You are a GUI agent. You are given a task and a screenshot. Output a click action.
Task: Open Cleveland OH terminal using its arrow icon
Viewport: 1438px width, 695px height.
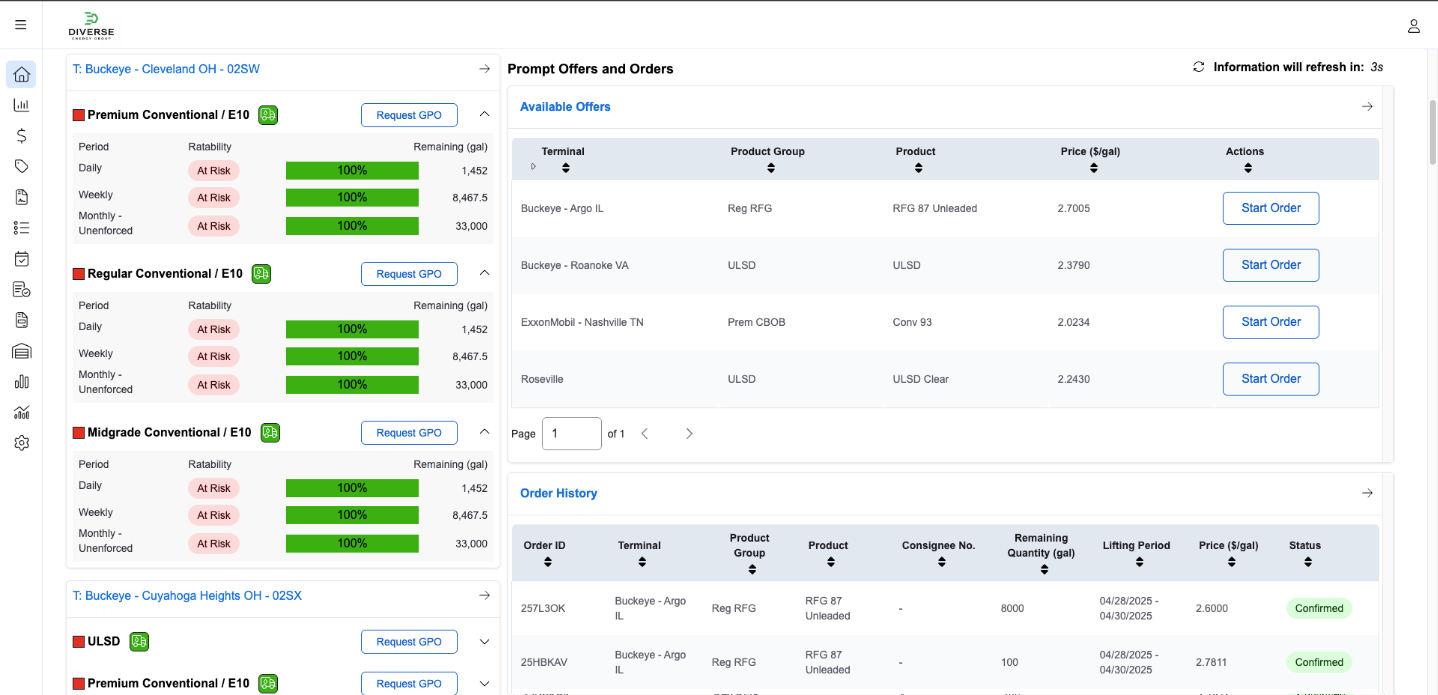484,69
